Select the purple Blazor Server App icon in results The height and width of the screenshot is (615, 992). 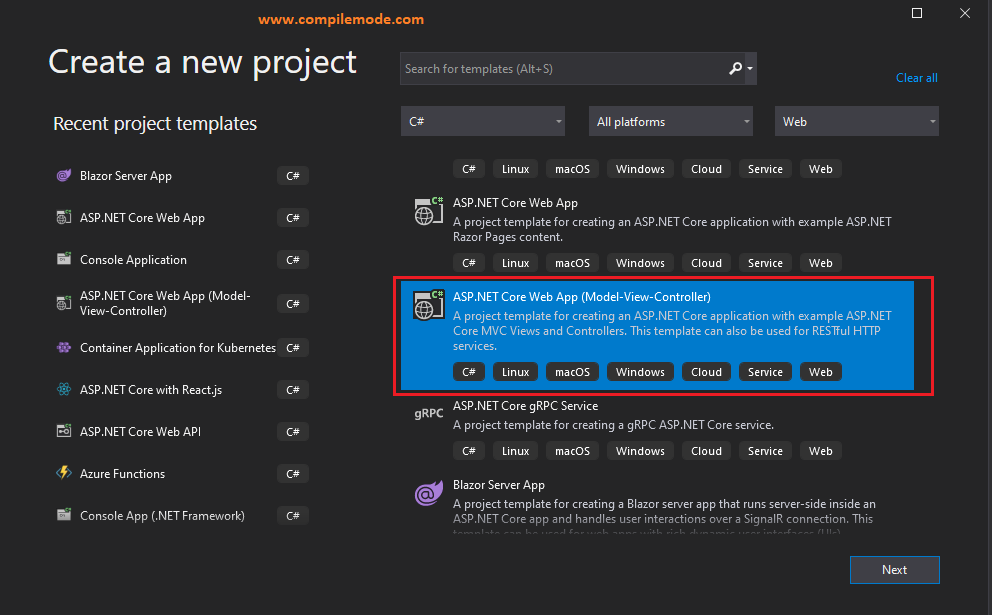click(428, 493)
